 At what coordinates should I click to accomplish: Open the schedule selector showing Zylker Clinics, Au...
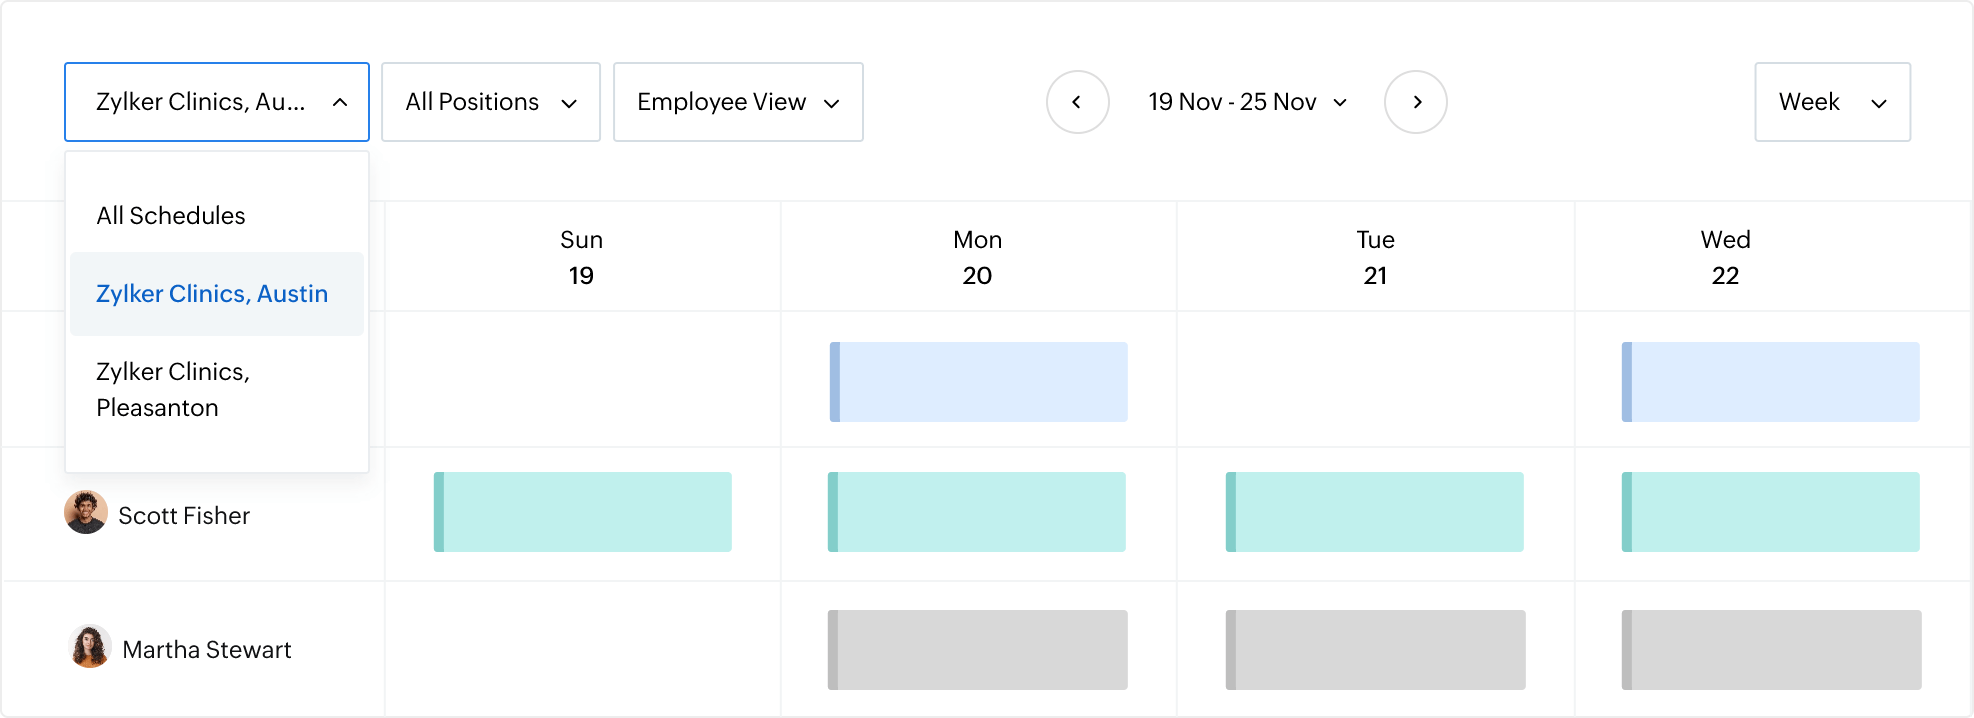point(216,101)
